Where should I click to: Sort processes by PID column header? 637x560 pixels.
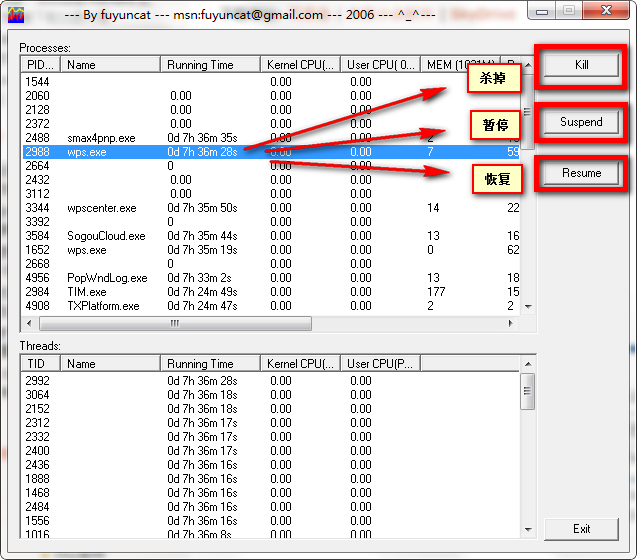[40, 65]
